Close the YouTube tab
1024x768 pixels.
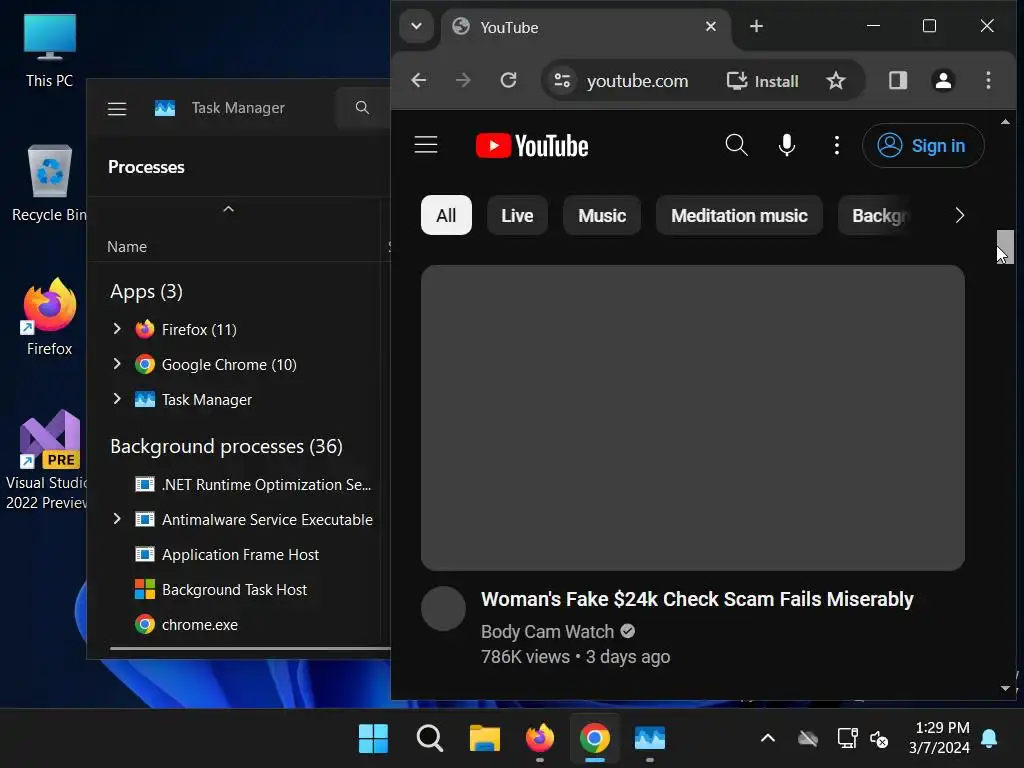pyautogui.click(x=711, y=26)
